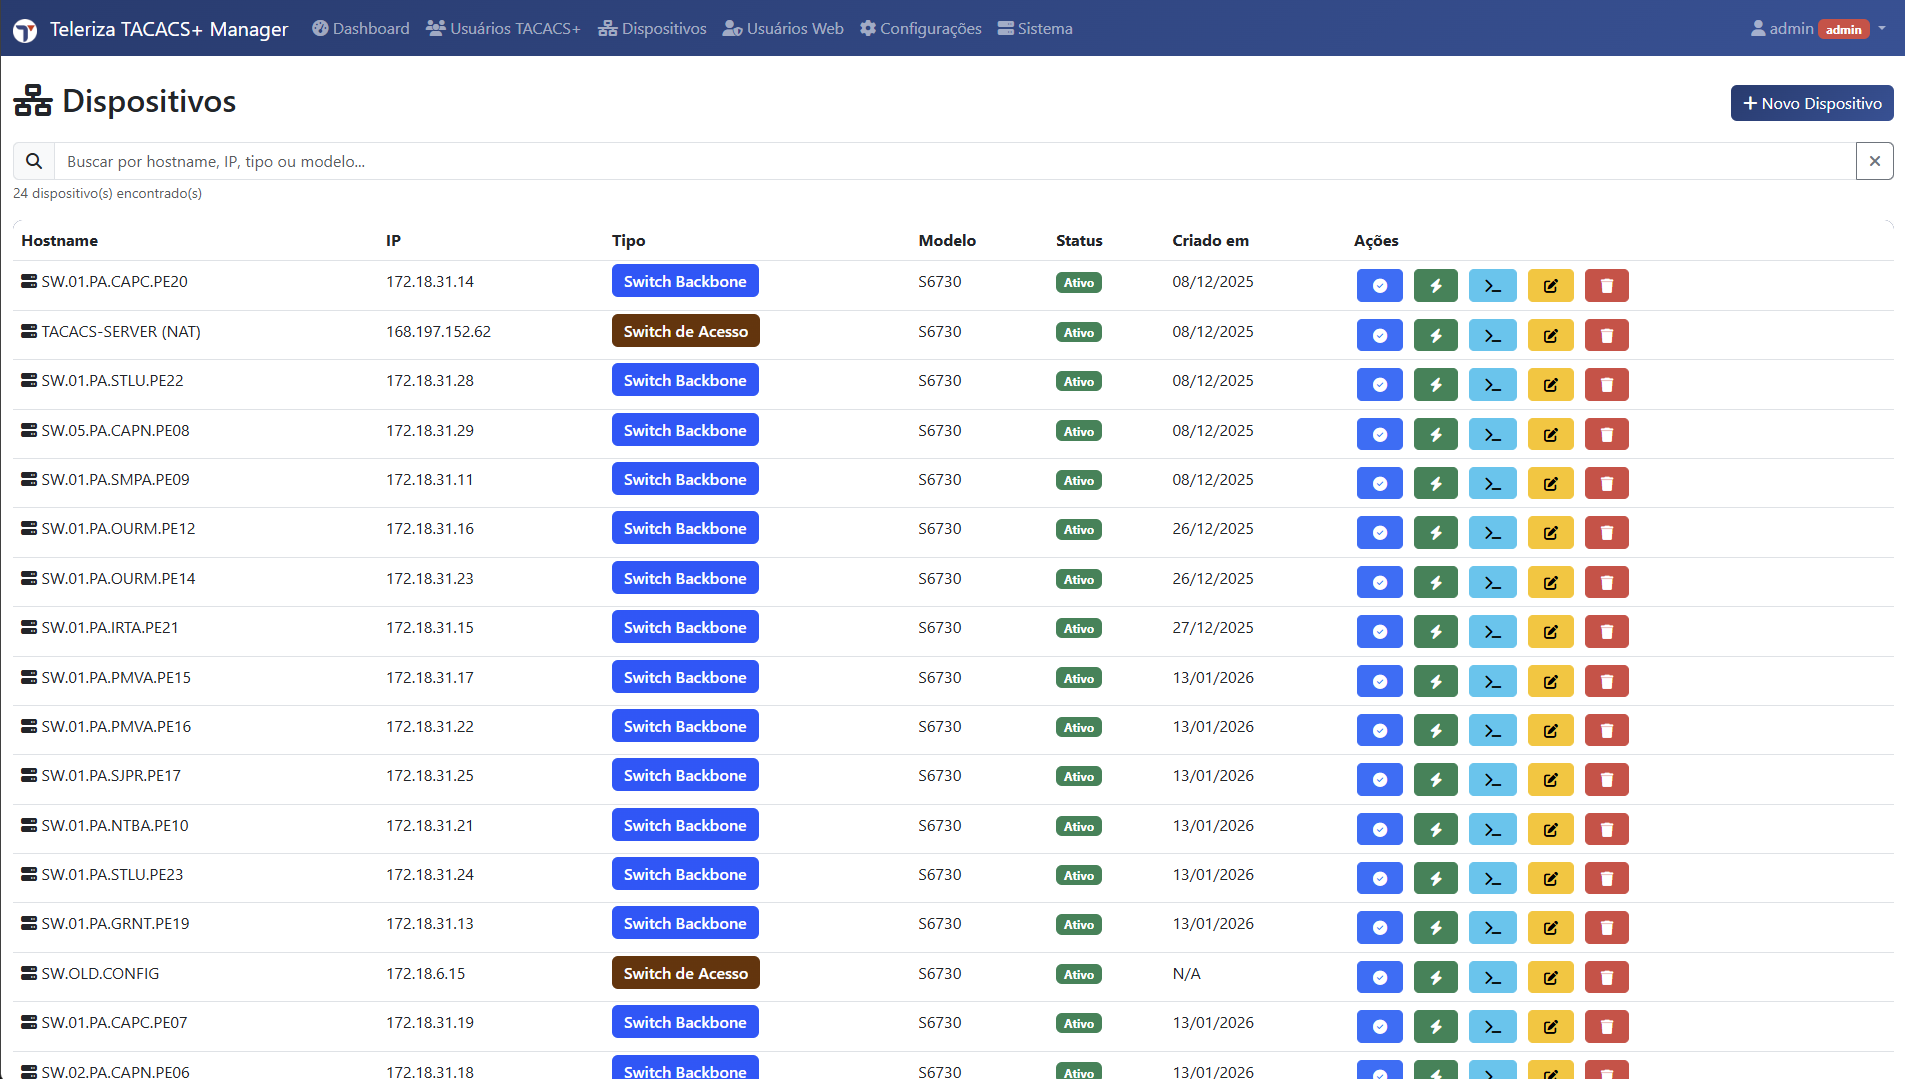This screenshot has width=1905, height=1079.
Task: Click the trash icon for SW.01.PA.CAPC.PE20
Action: coord(1606,286)
